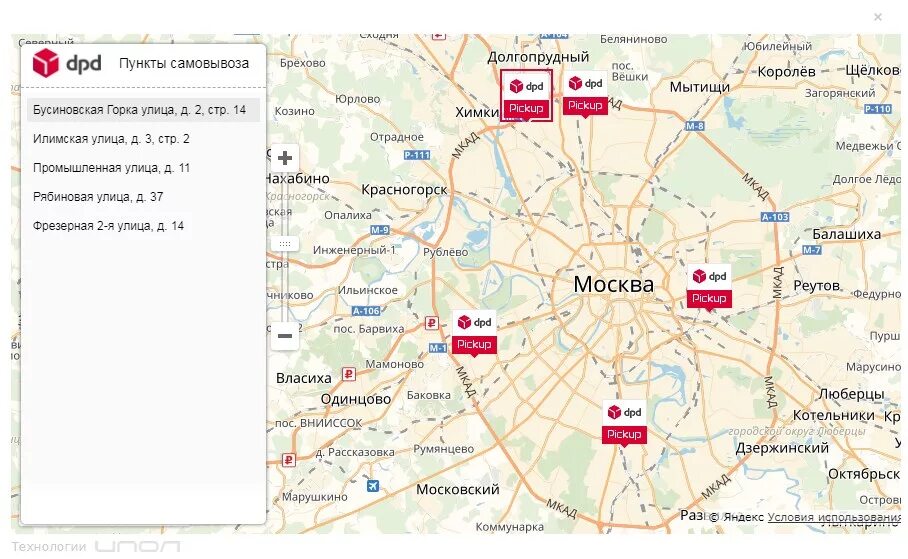Click the A-106 road shield

pos(366,310)
